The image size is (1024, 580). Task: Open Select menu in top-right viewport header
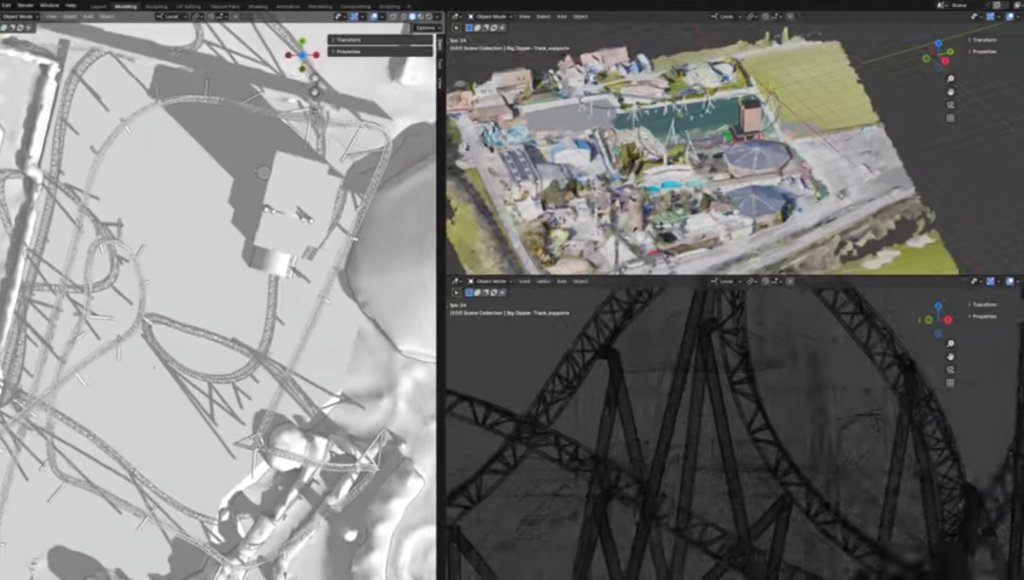(x=543, y=17)
